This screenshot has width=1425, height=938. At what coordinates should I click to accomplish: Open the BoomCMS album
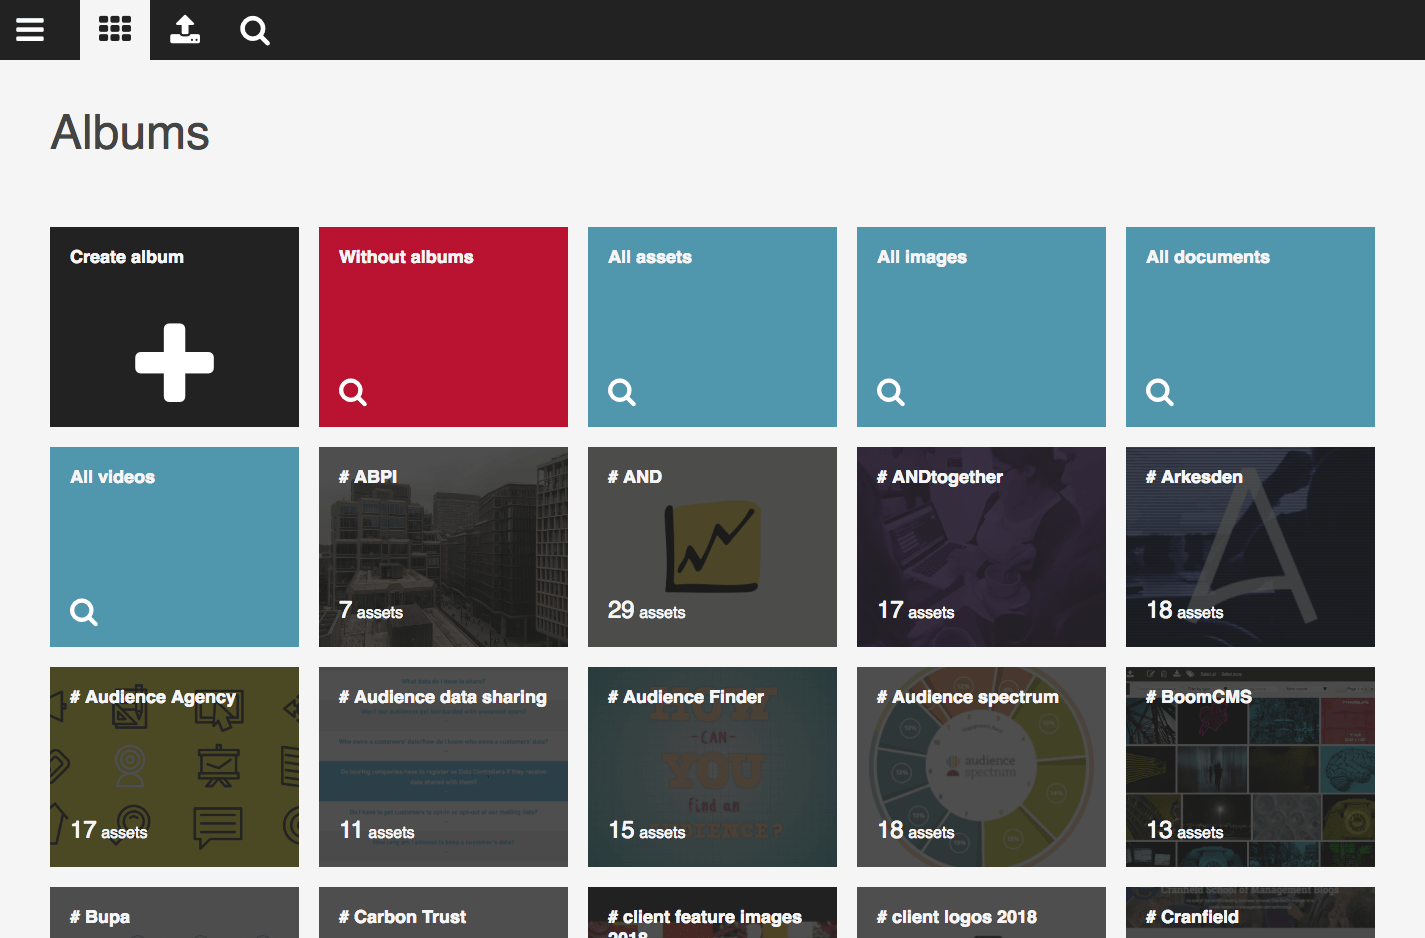click(x=1250, y=767)
